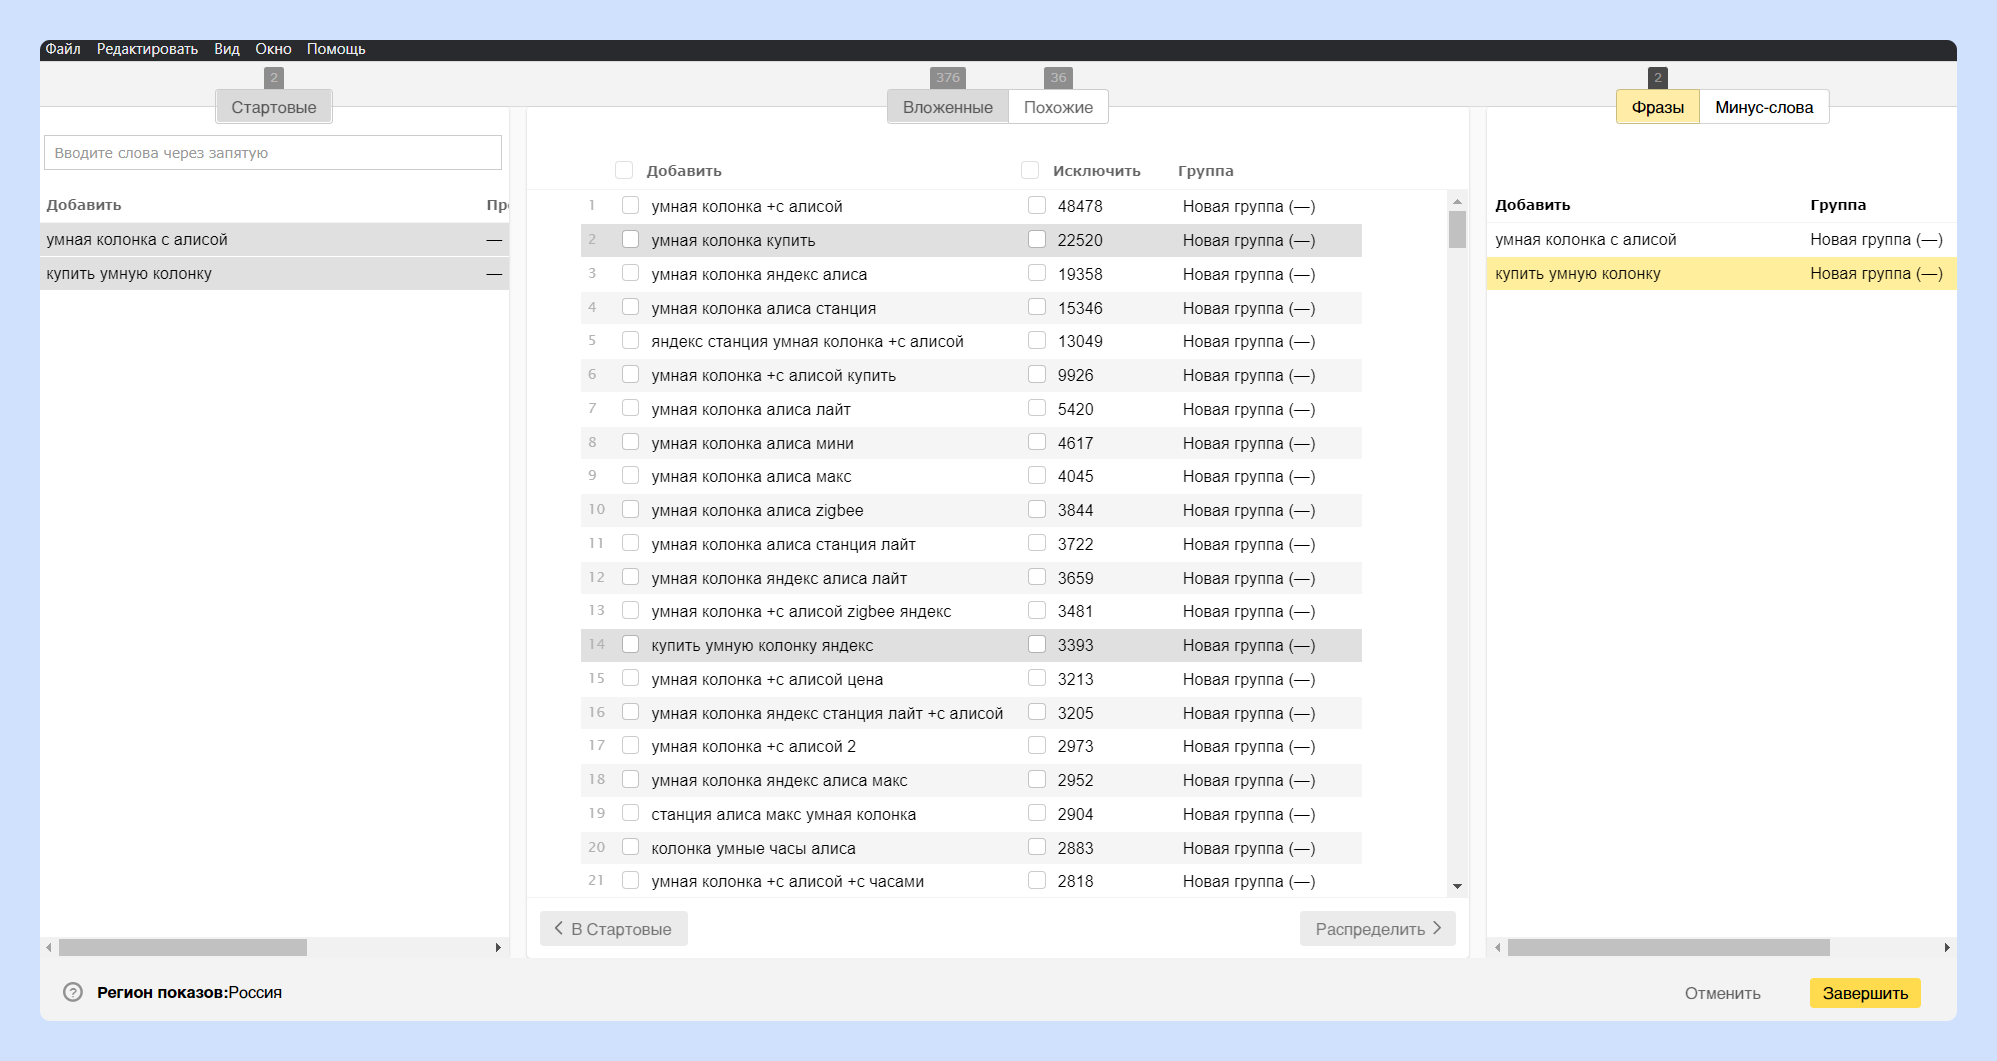Screen dimensions: 1997x1061
Task: Select the Стартовые tab
Action: 274,107
